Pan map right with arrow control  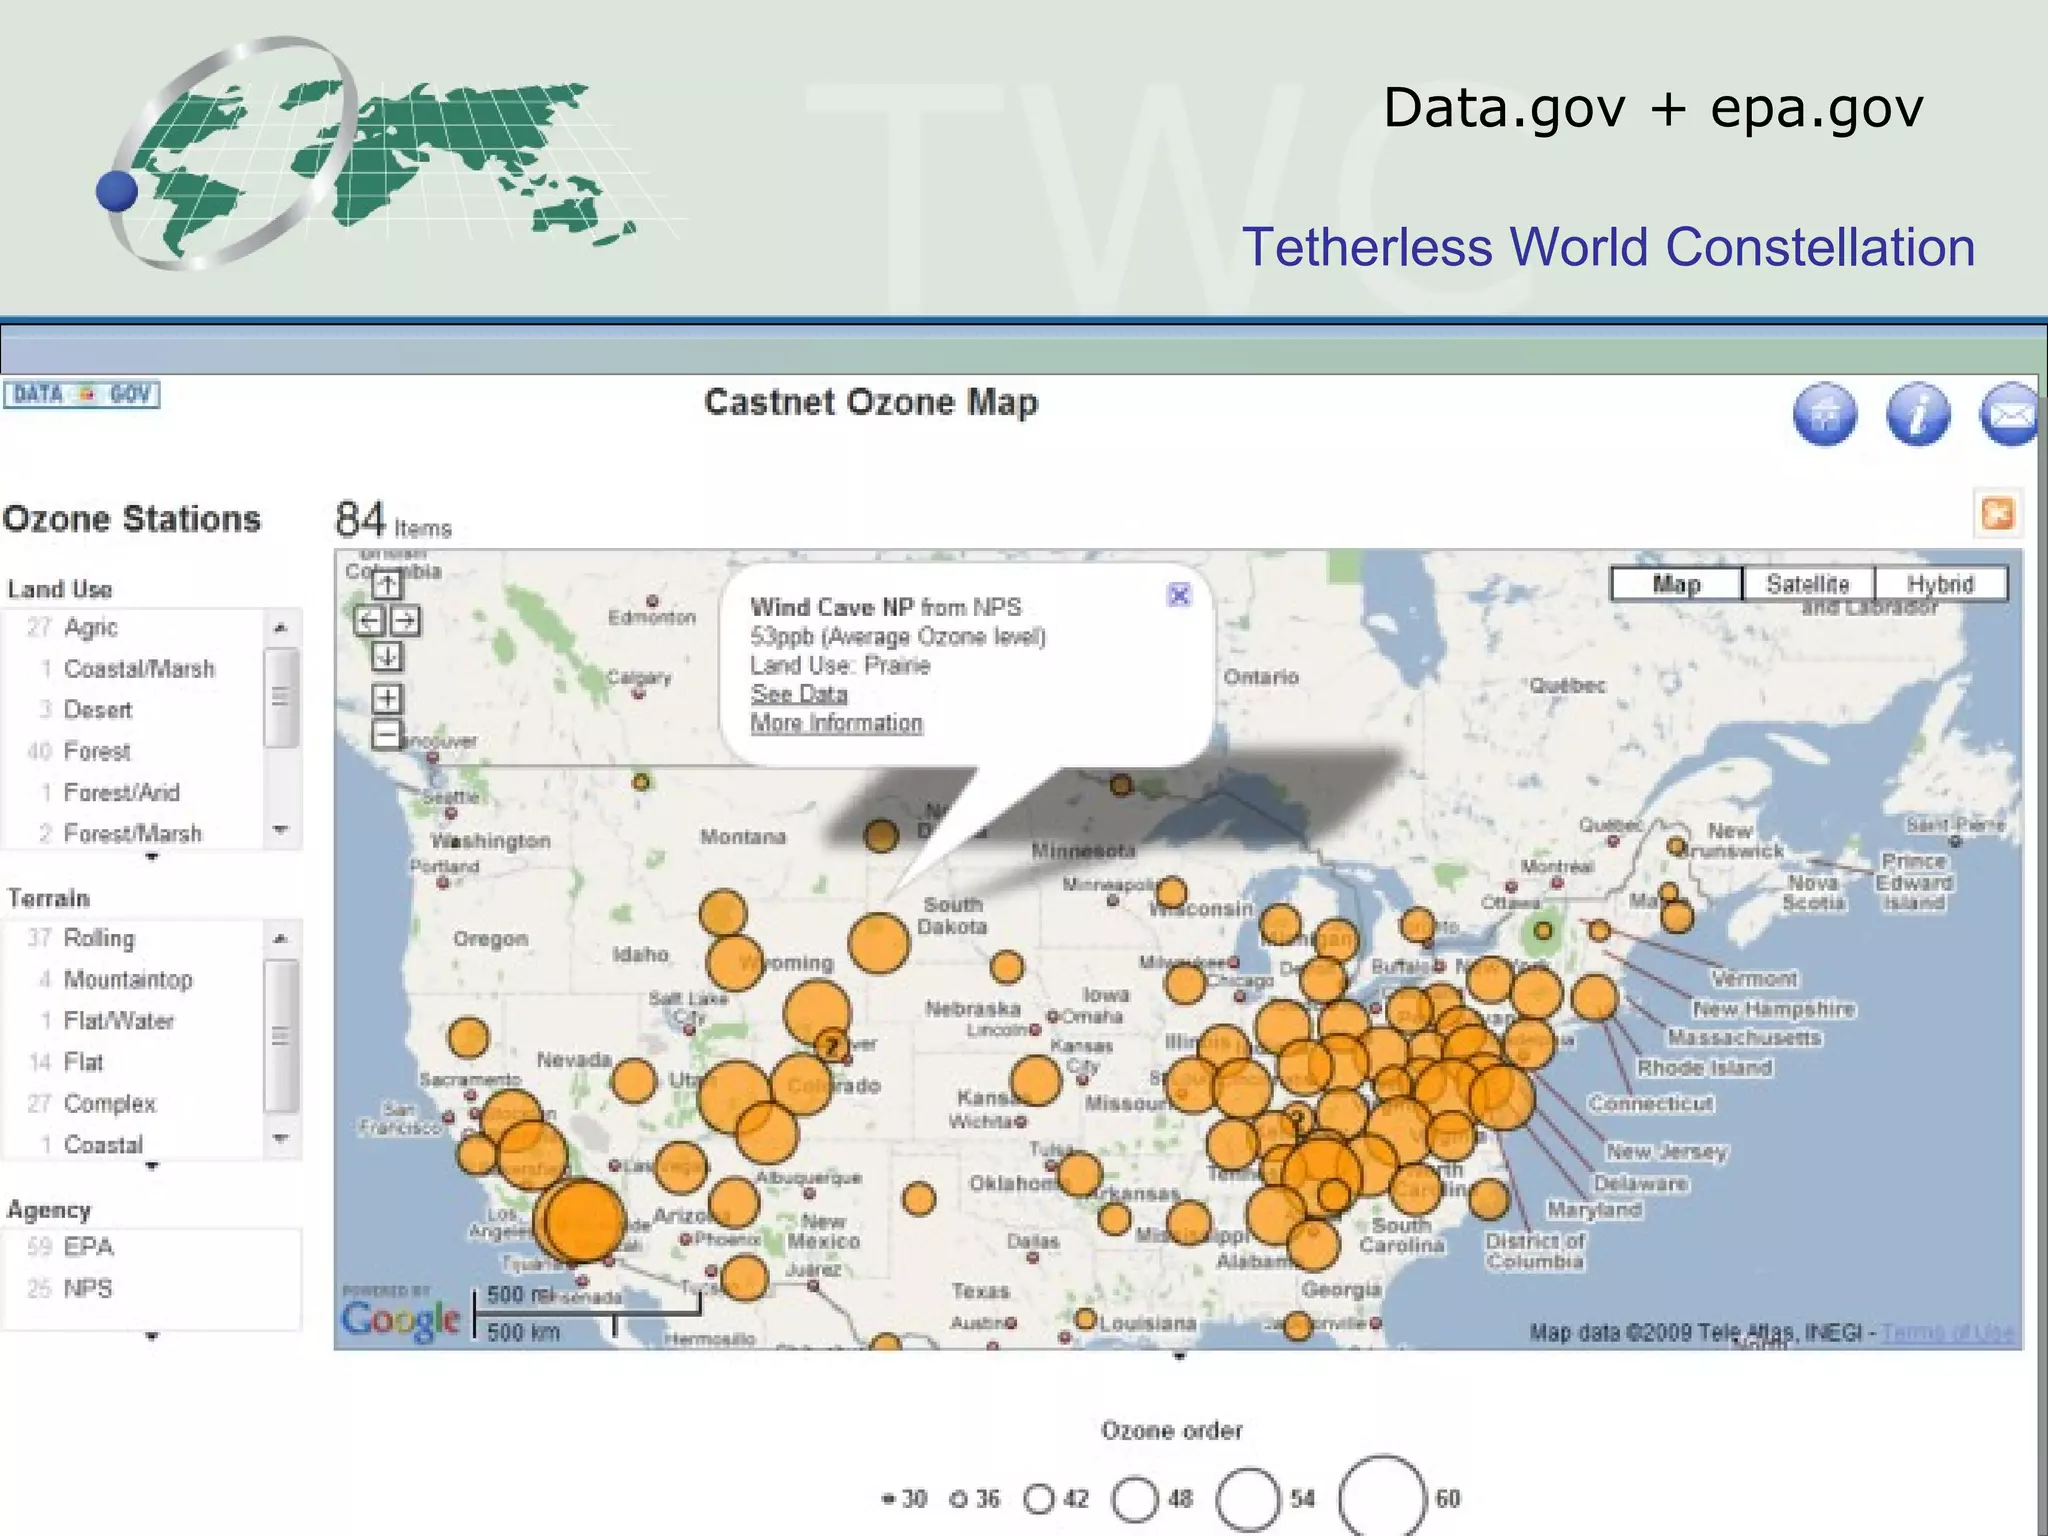click(x=405, y=621)
